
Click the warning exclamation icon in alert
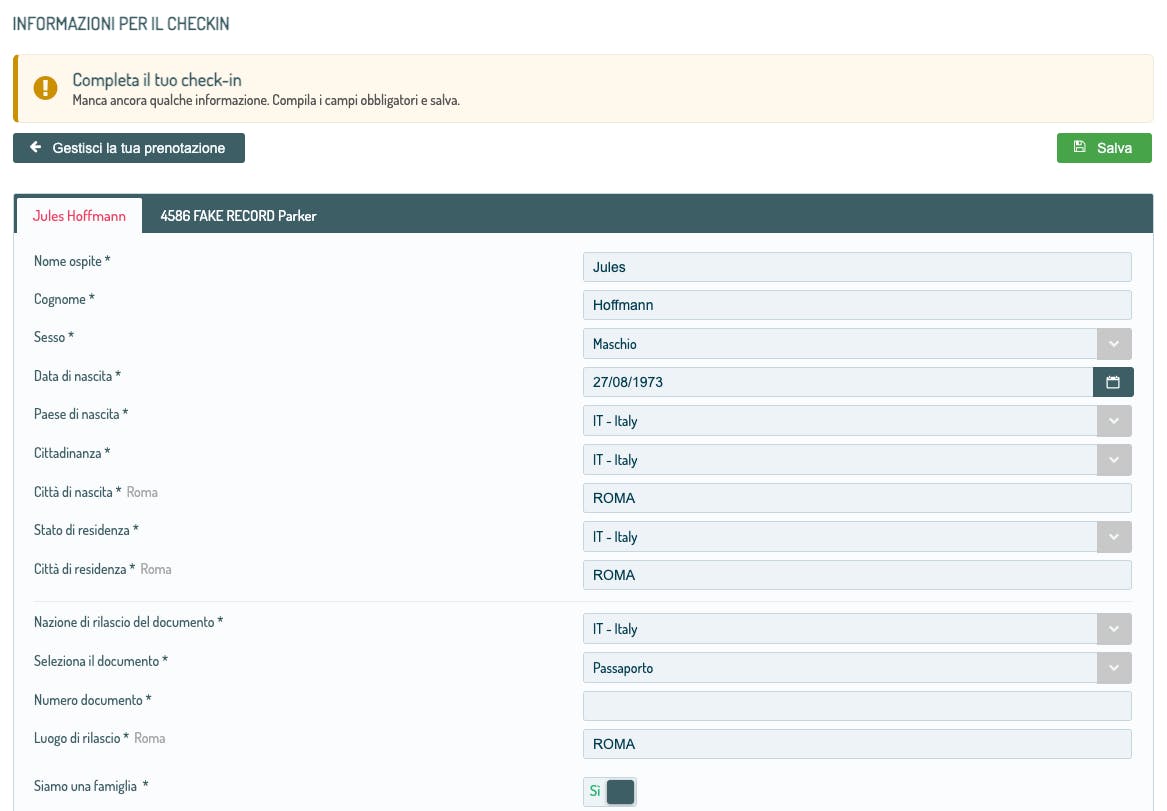(x=45, y=88)
